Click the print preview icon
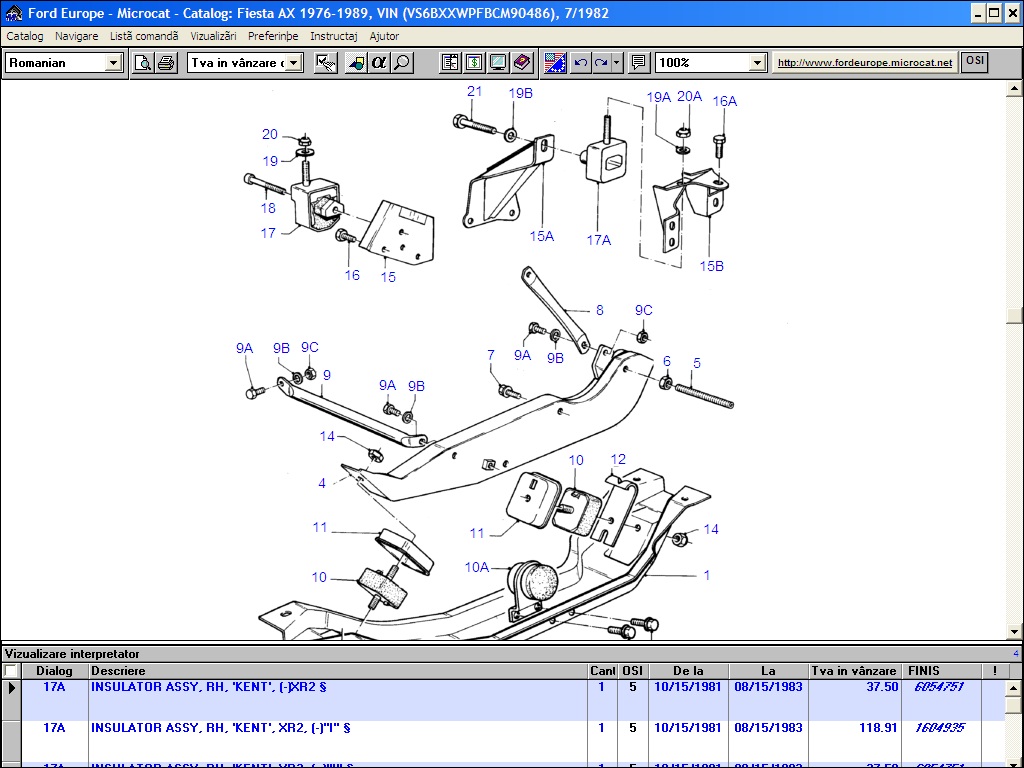This screenshot has height=768, width=1024. pyautogui.click(x=144, y=63)
